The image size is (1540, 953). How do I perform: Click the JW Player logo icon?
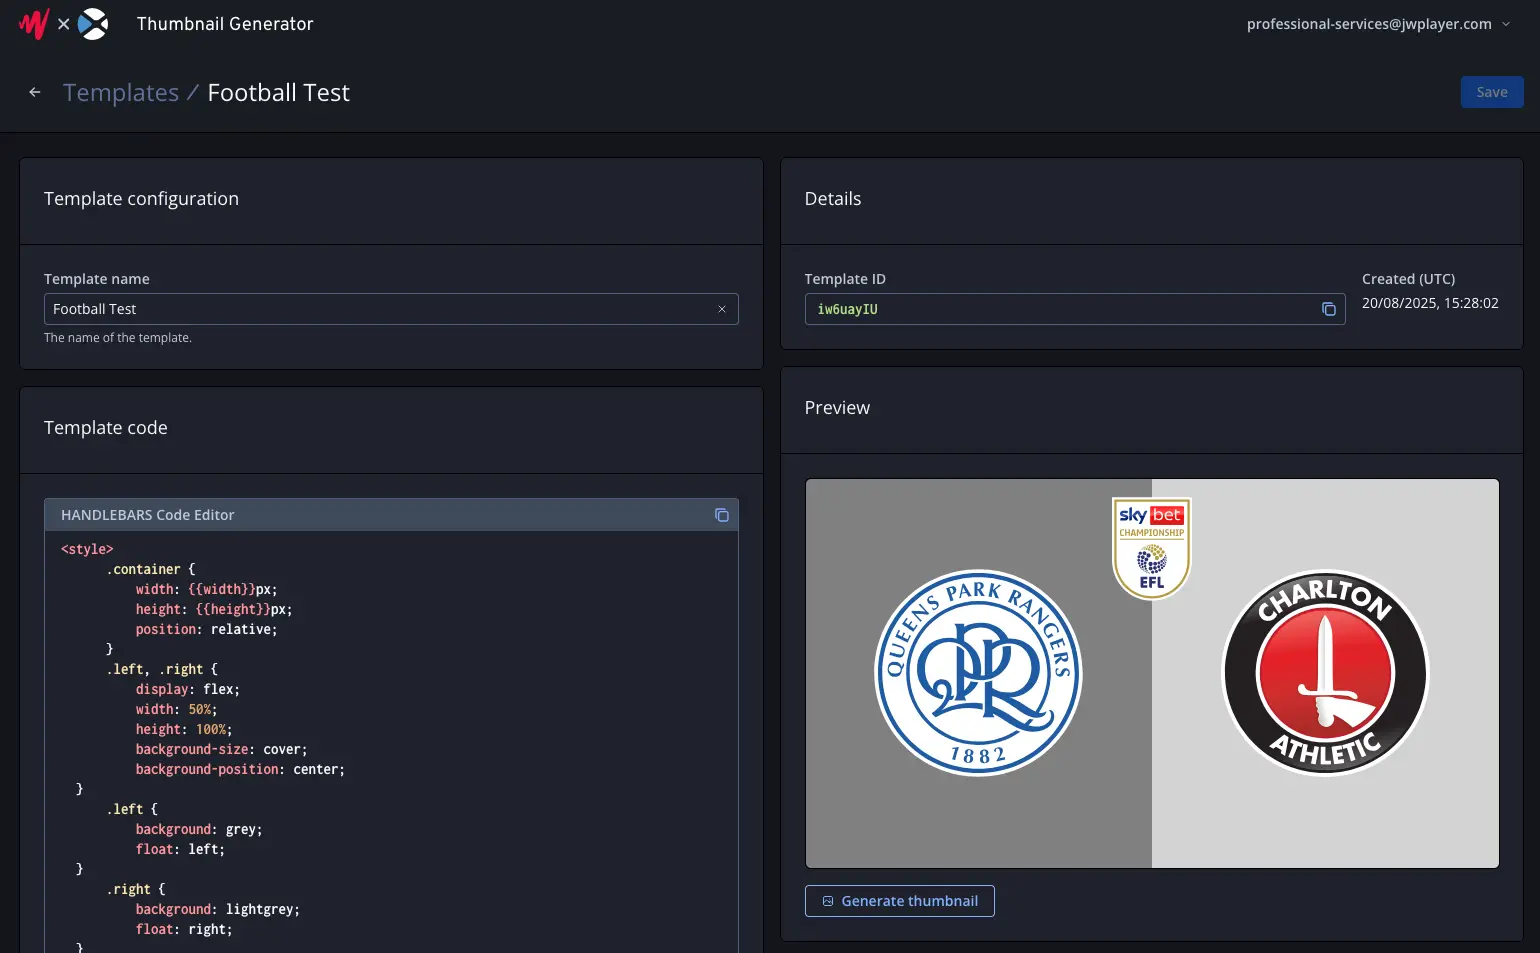tap(34, 24)
